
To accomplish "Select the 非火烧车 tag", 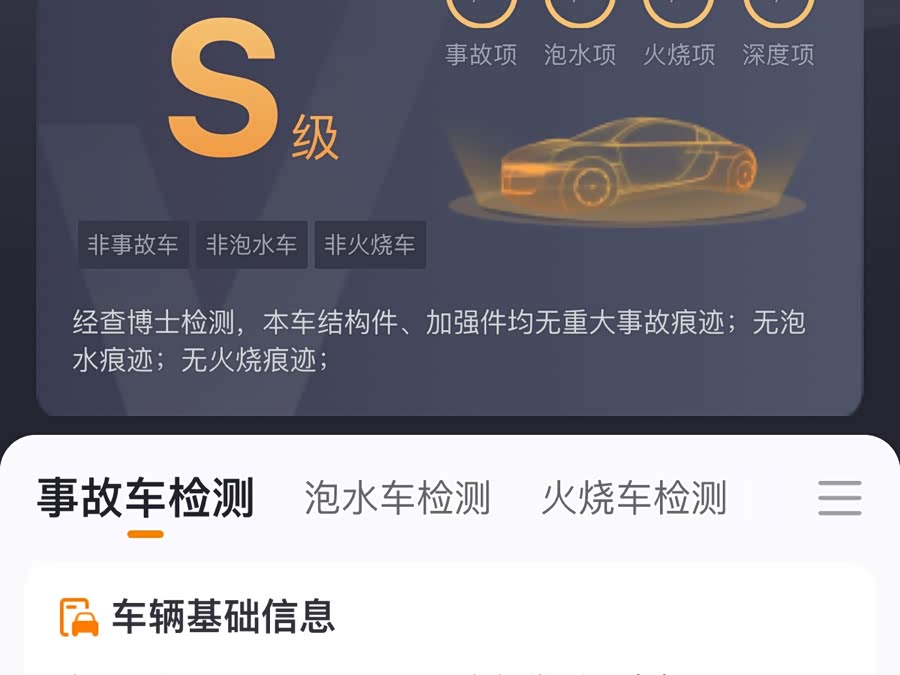I will tap(370, 245).
